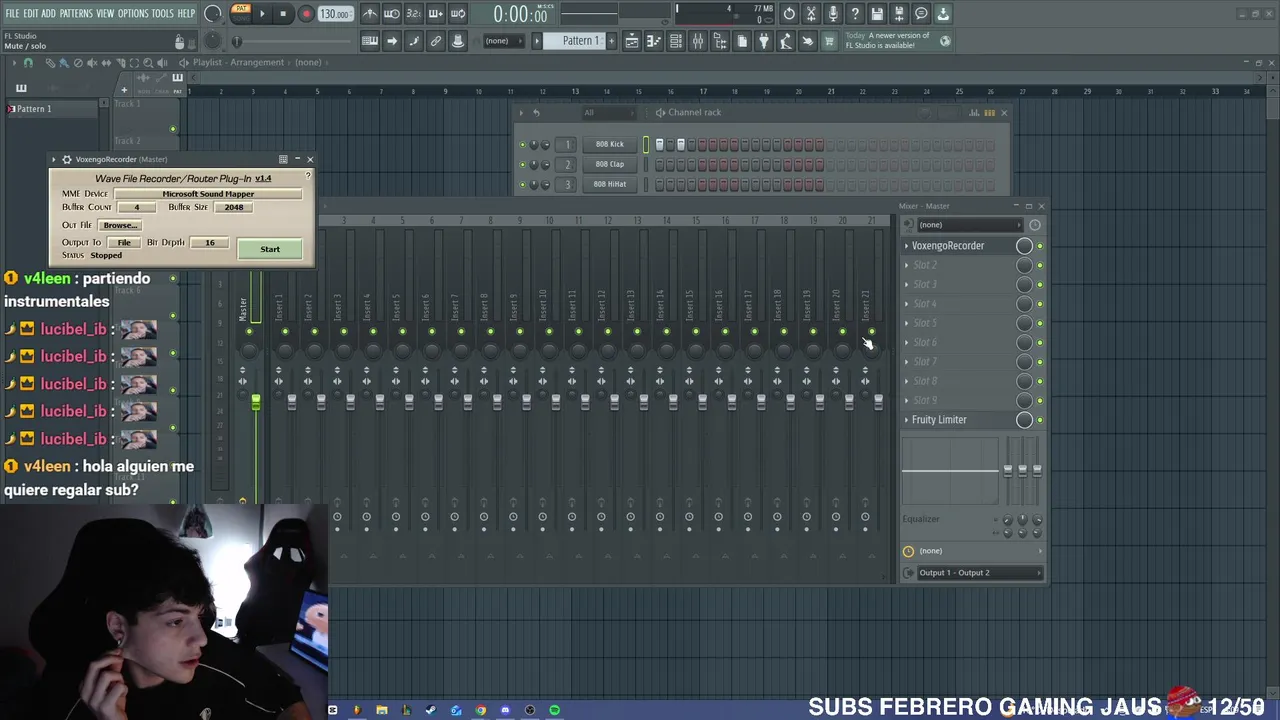
Task: Adjust the Master track volume fader
Action: tap(256, 402)
